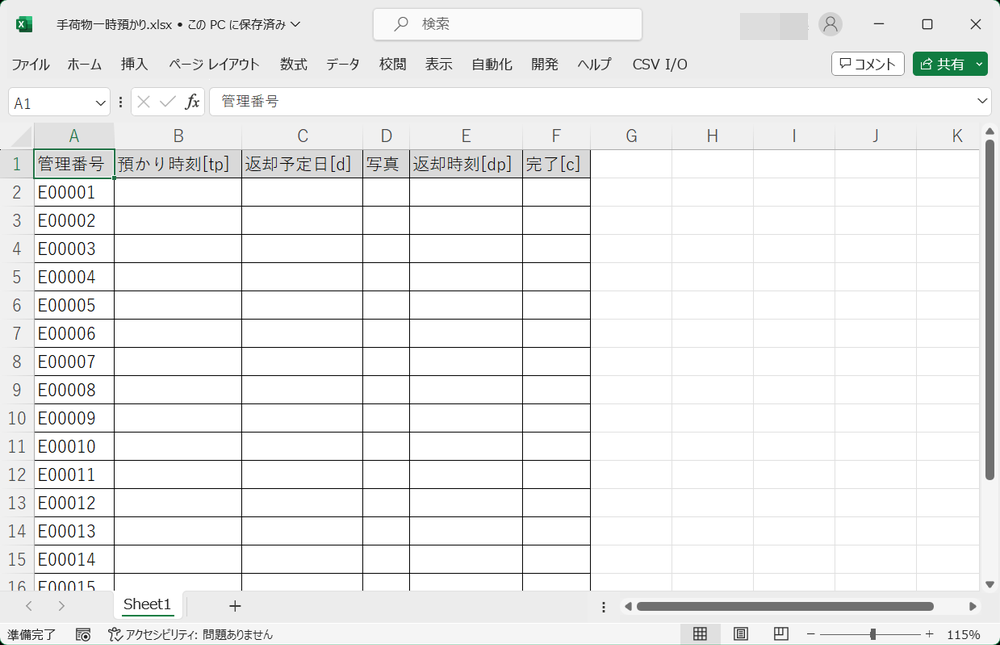Viewport: 1000px width, 645px height.
Task: Open the データ ribbon tab
Action: (343, 64)
